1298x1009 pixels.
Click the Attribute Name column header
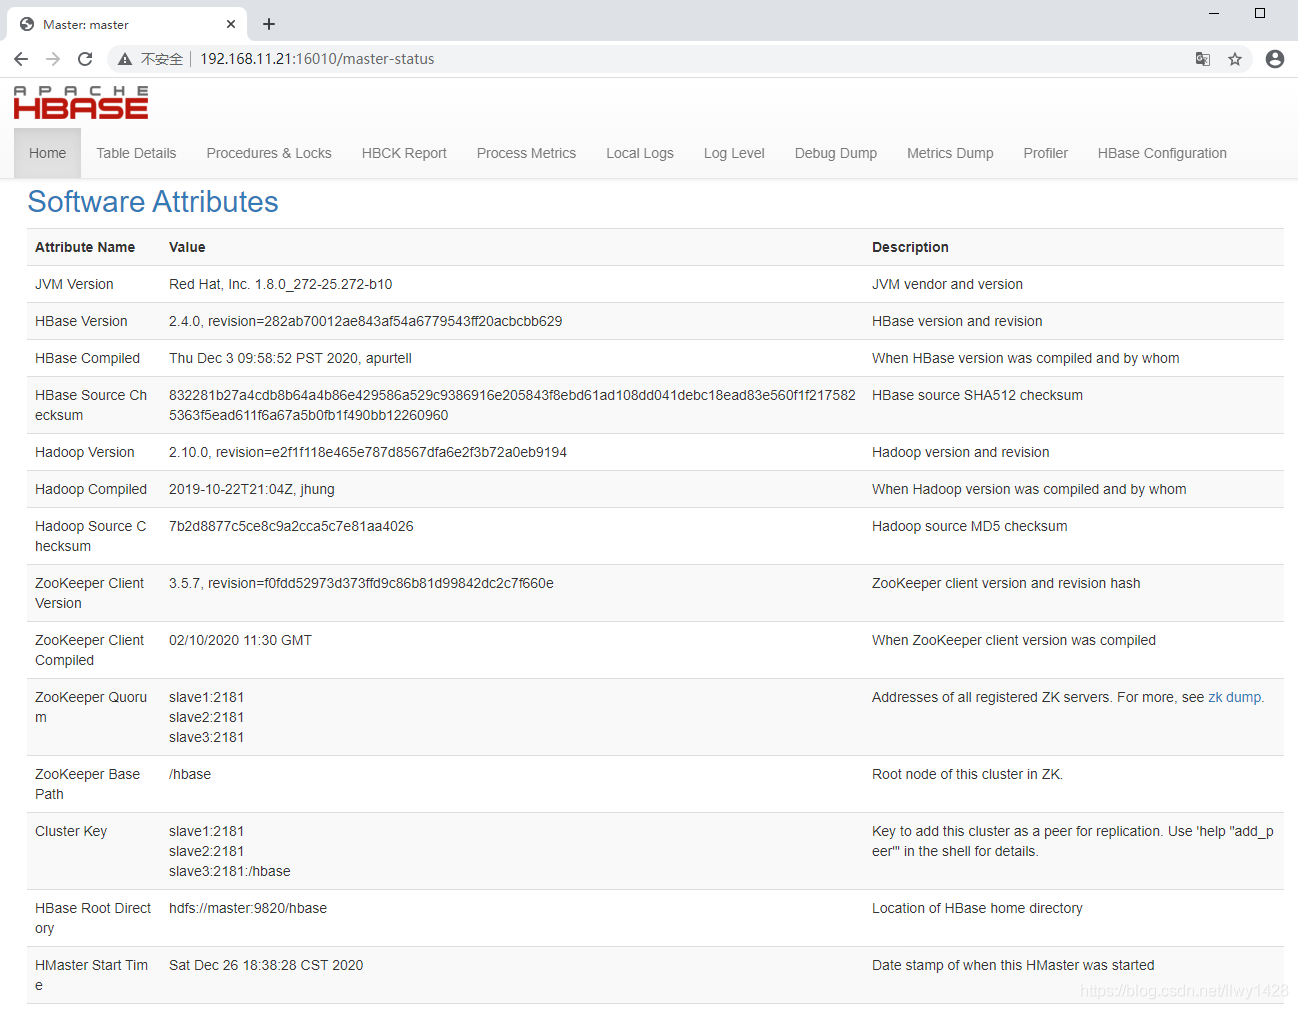85,247
